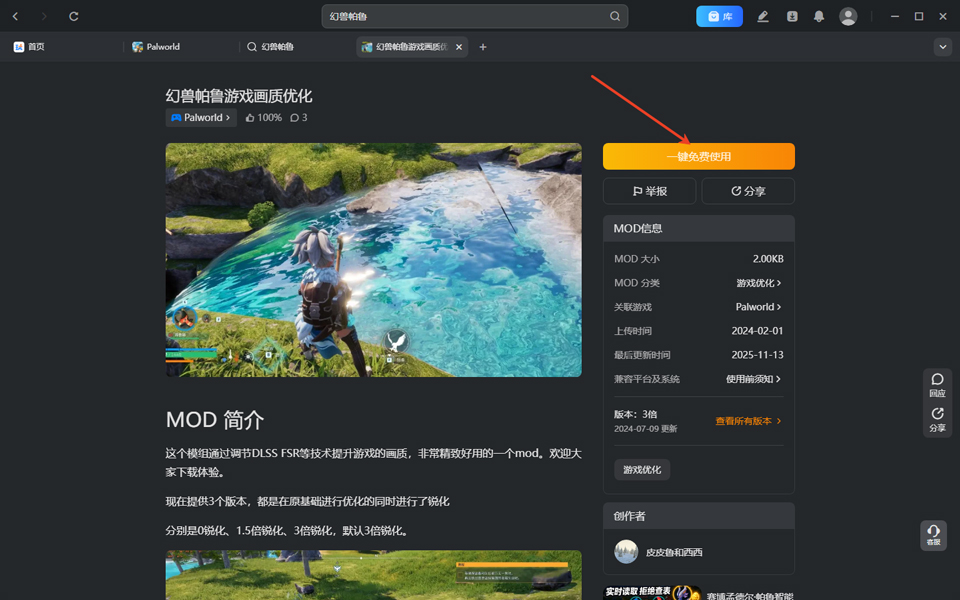The image size is (960, 600).
Task: Open the second MOD screenshot below the description
Action: (373, 575)
